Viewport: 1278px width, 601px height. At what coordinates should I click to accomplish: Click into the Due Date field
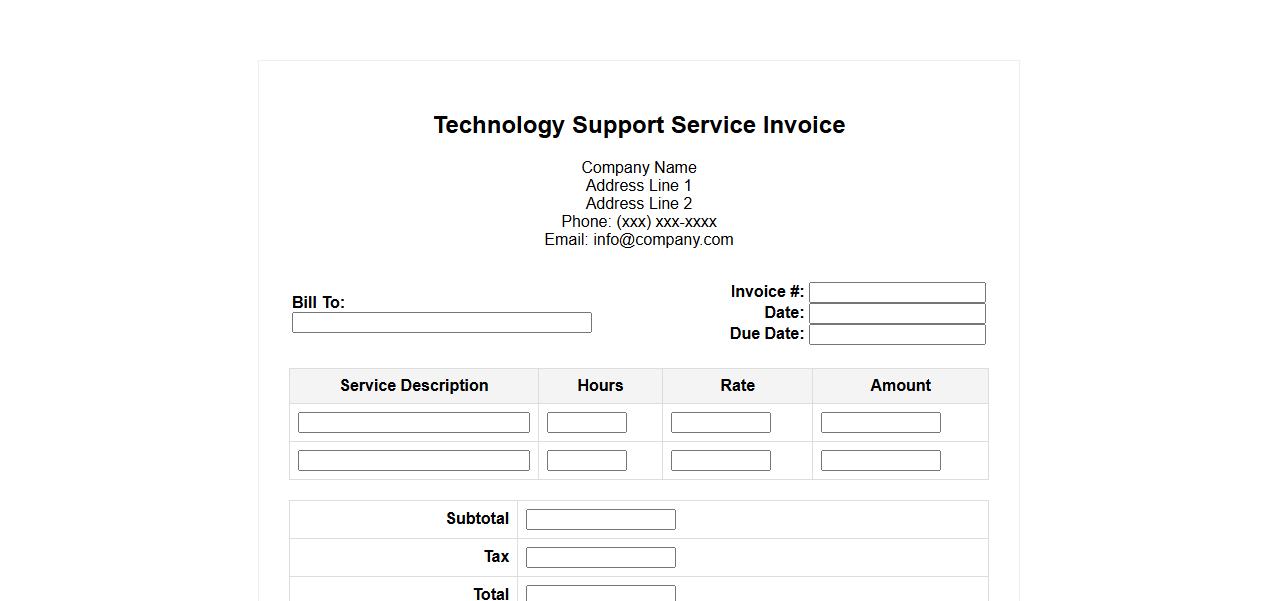[897, 334]
